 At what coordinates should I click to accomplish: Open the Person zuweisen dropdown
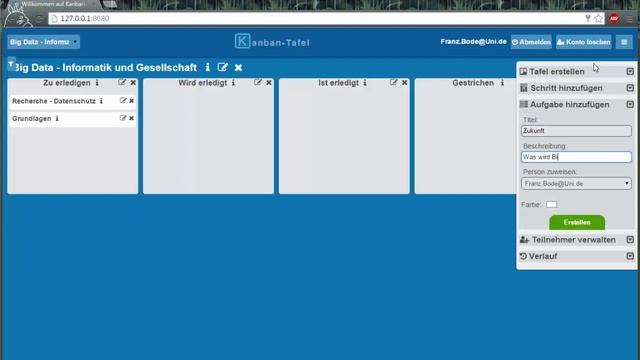tap(576, 184)
